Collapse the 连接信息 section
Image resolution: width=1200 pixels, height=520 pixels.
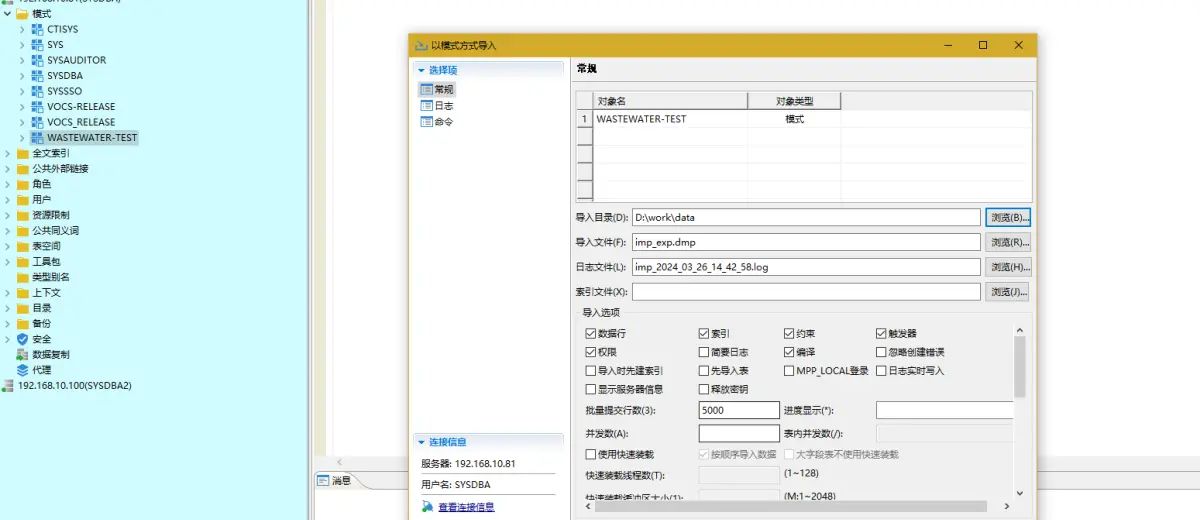422,442
